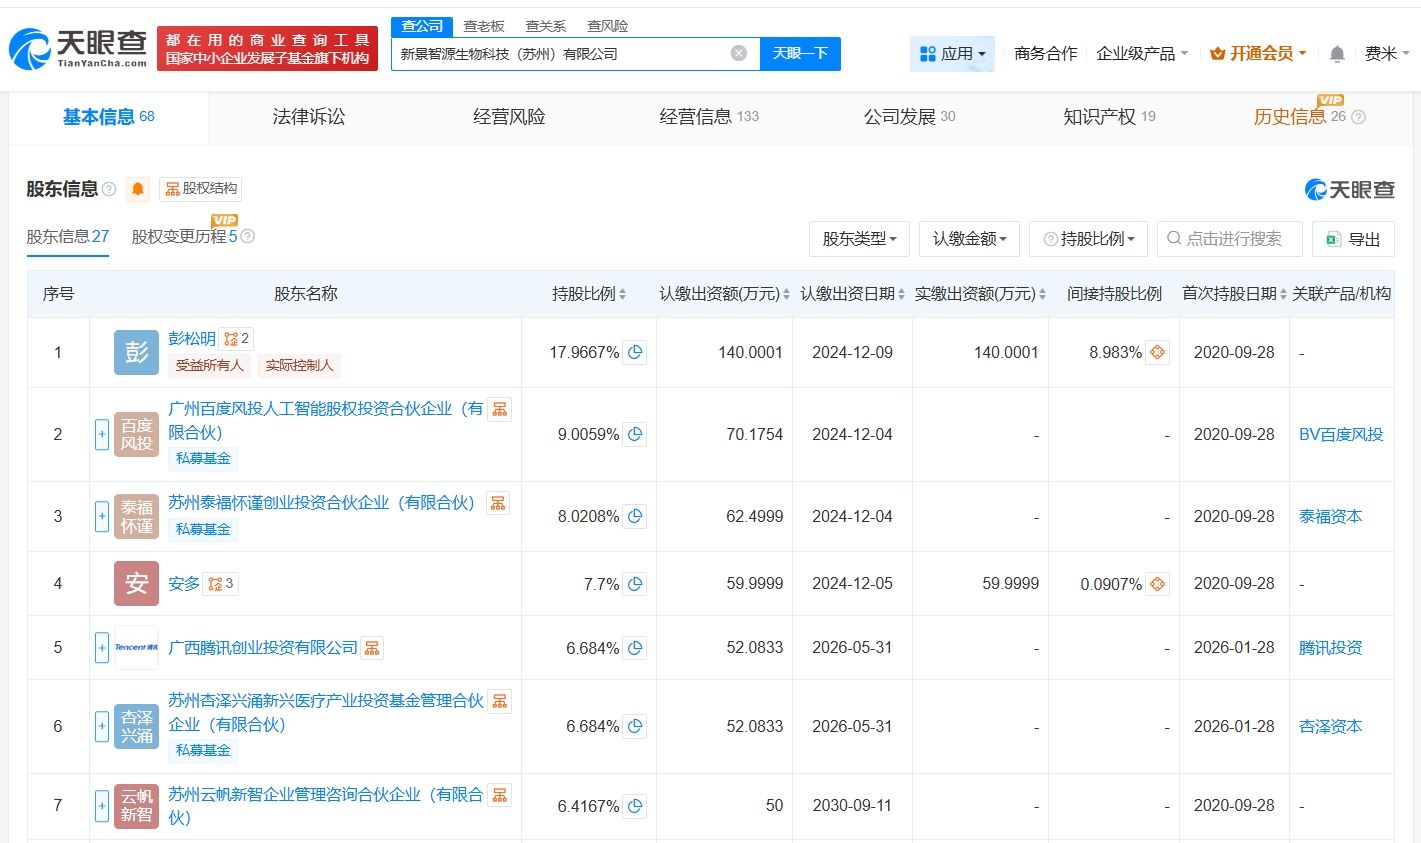Open the 股东类型 filter dropdown
The width and height of the screenshot is (1421, 843).
coord(859,239)
